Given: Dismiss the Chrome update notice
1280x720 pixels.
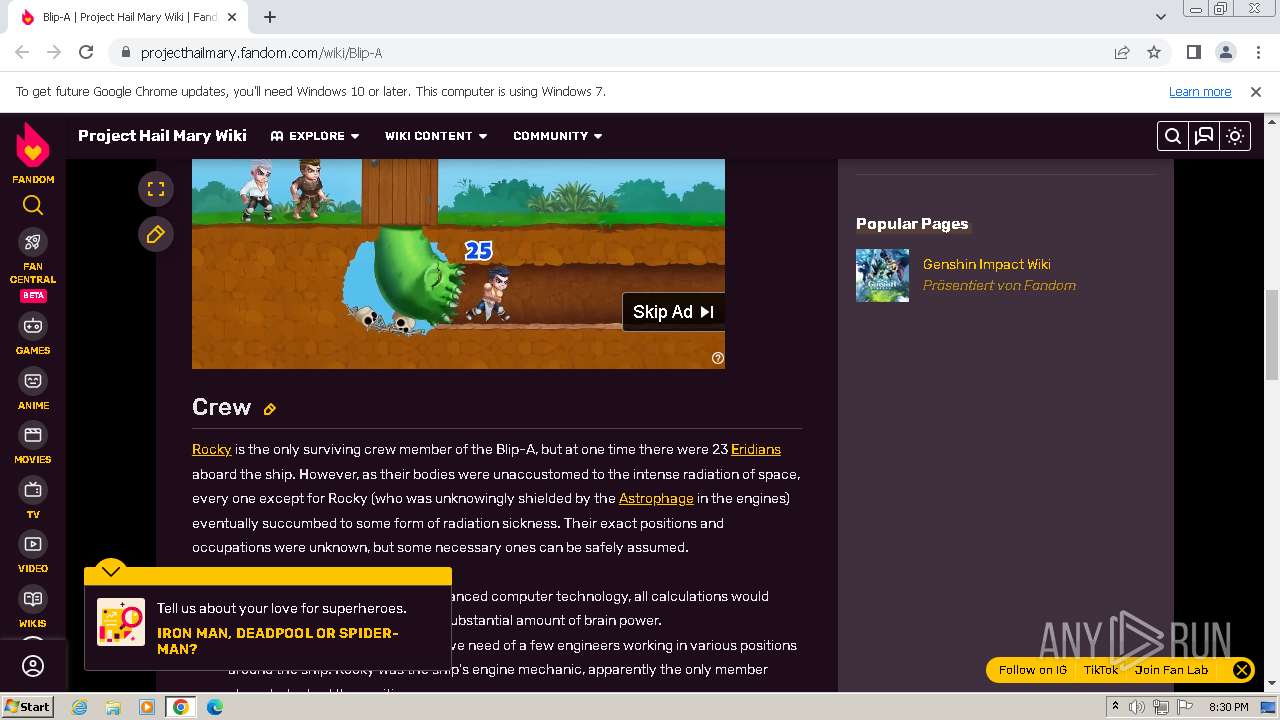Looking at the screenshot, I should (1256, 92).
